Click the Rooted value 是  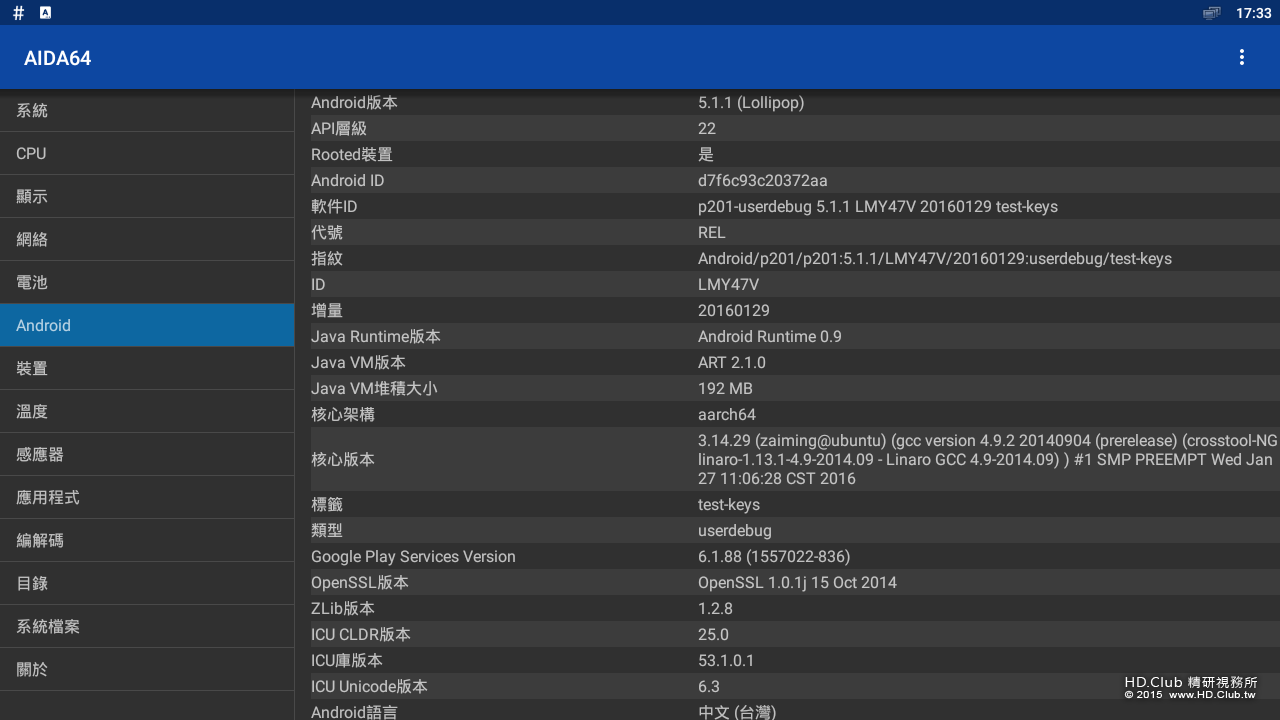(706, 154)
